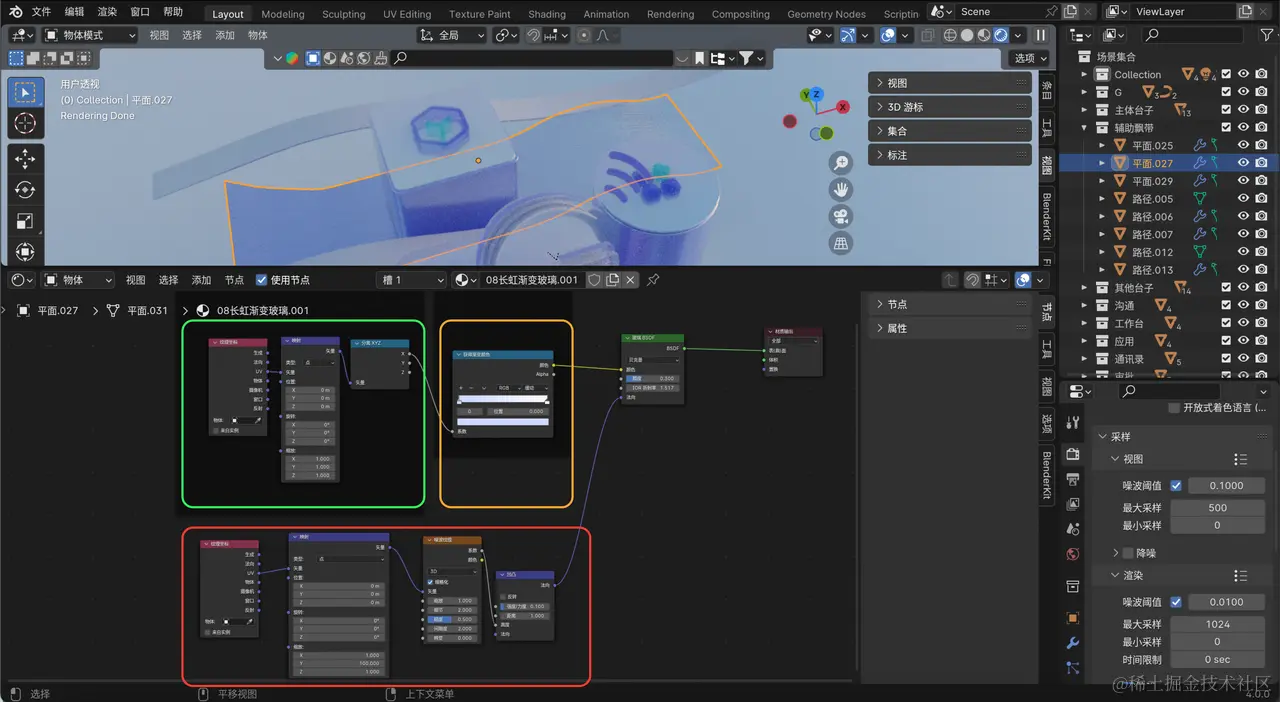This screenshot has width=1280, height=702.
Task: Open the 物体模式 mode dropdown
Action: tap(89, 35)
